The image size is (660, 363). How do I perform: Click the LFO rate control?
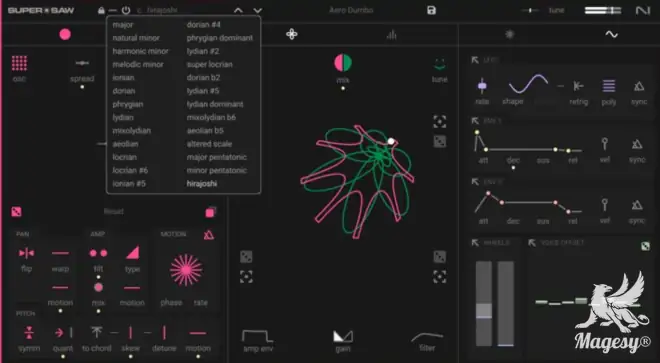point(482,86)
